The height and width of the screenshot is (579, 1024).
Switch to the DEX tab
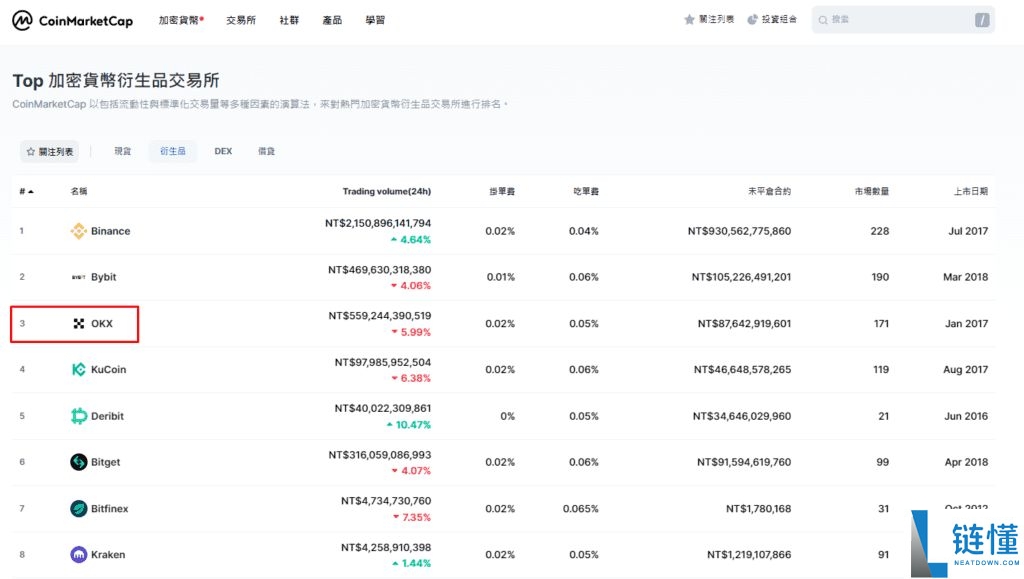click(223, 151)
